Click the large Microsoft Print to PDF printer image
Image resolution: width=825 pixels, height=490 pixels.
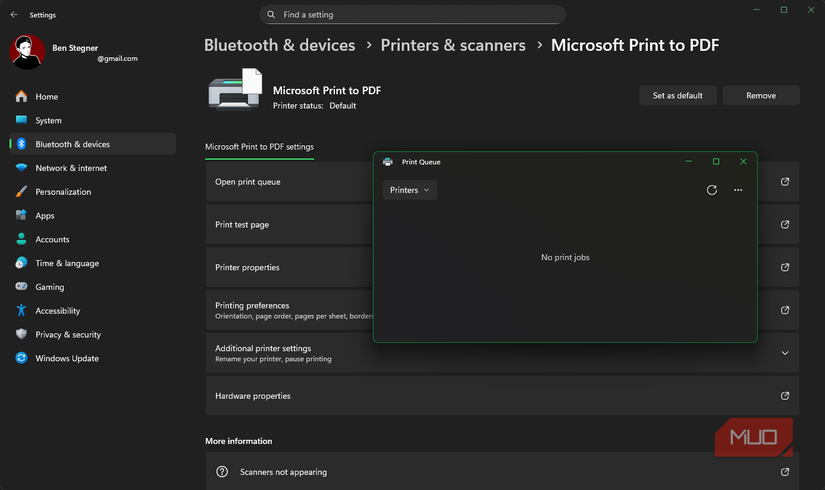click(x=235, y=89)
